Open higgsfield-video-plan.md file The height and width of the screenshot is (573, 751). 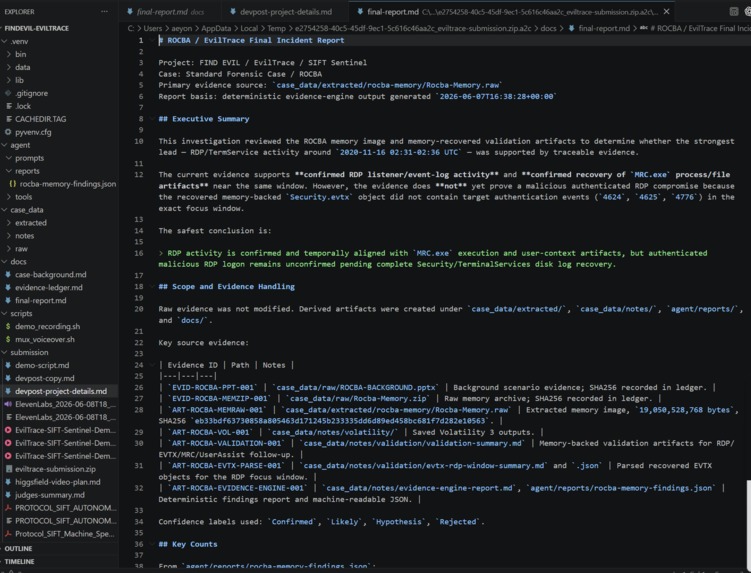tap(57, 481)
